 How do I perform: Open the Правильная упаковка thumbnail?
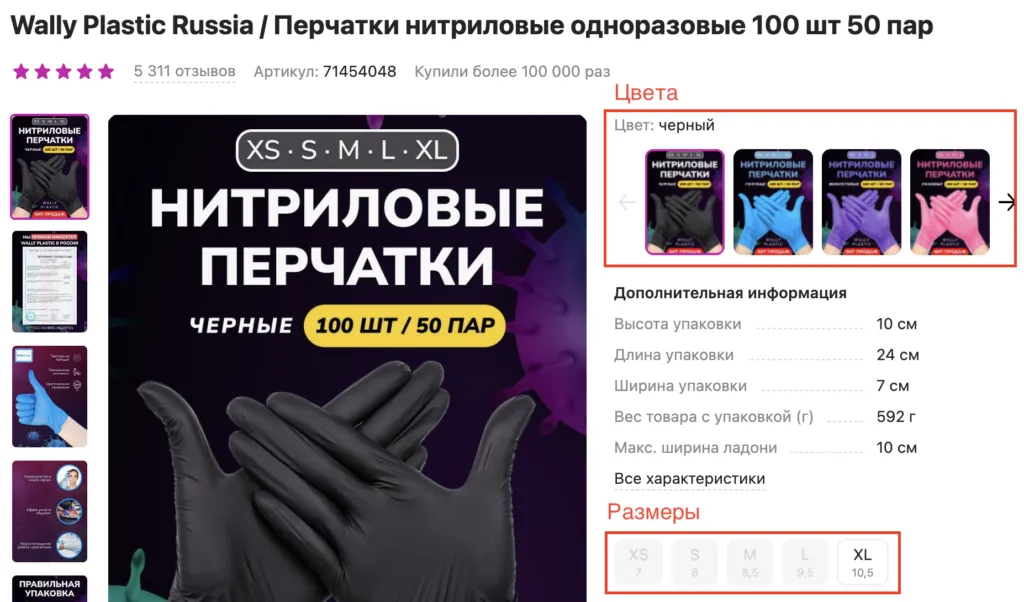50,588
